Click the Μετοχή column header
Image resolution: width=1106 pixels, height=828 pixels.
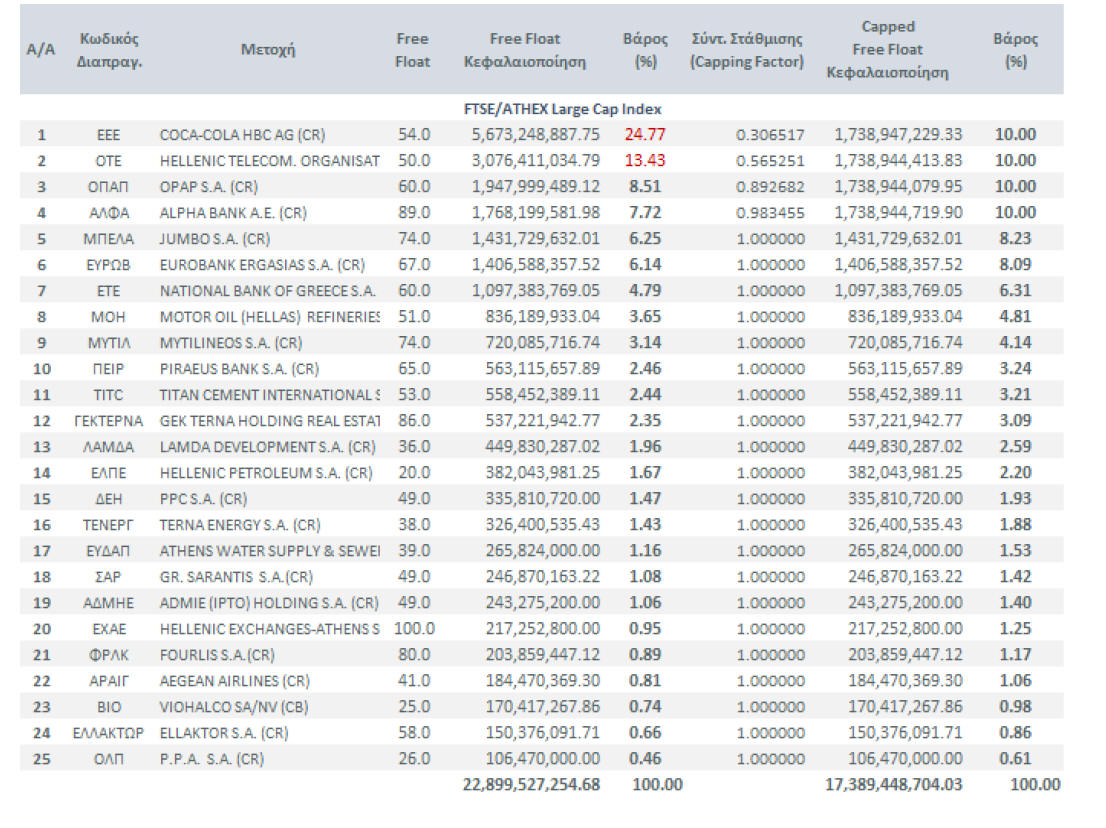(268, 50)
